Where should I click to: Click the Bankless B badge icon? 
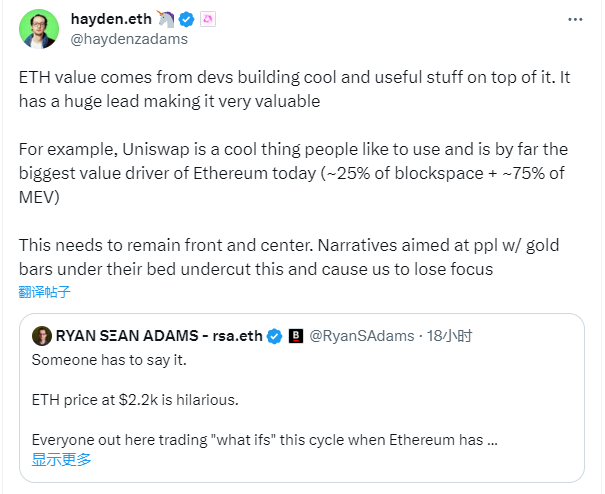point(296,336)
